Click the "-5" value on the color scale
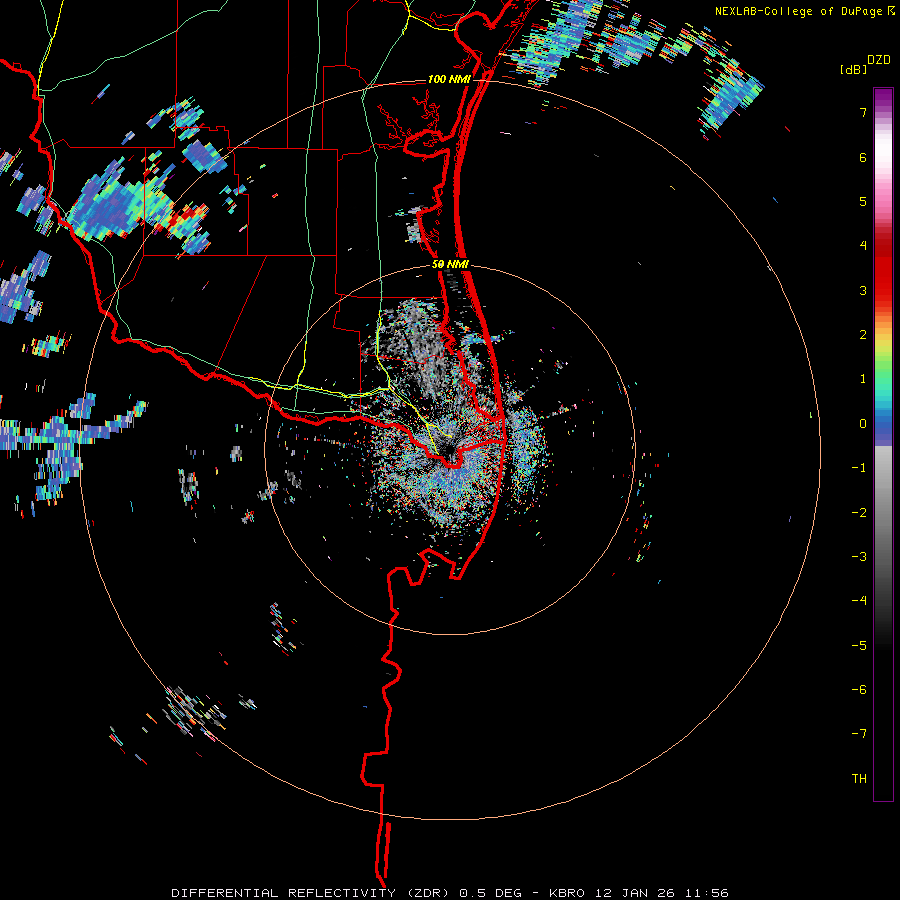The height and width of the screenshot is (900, 900). point(859,645)
